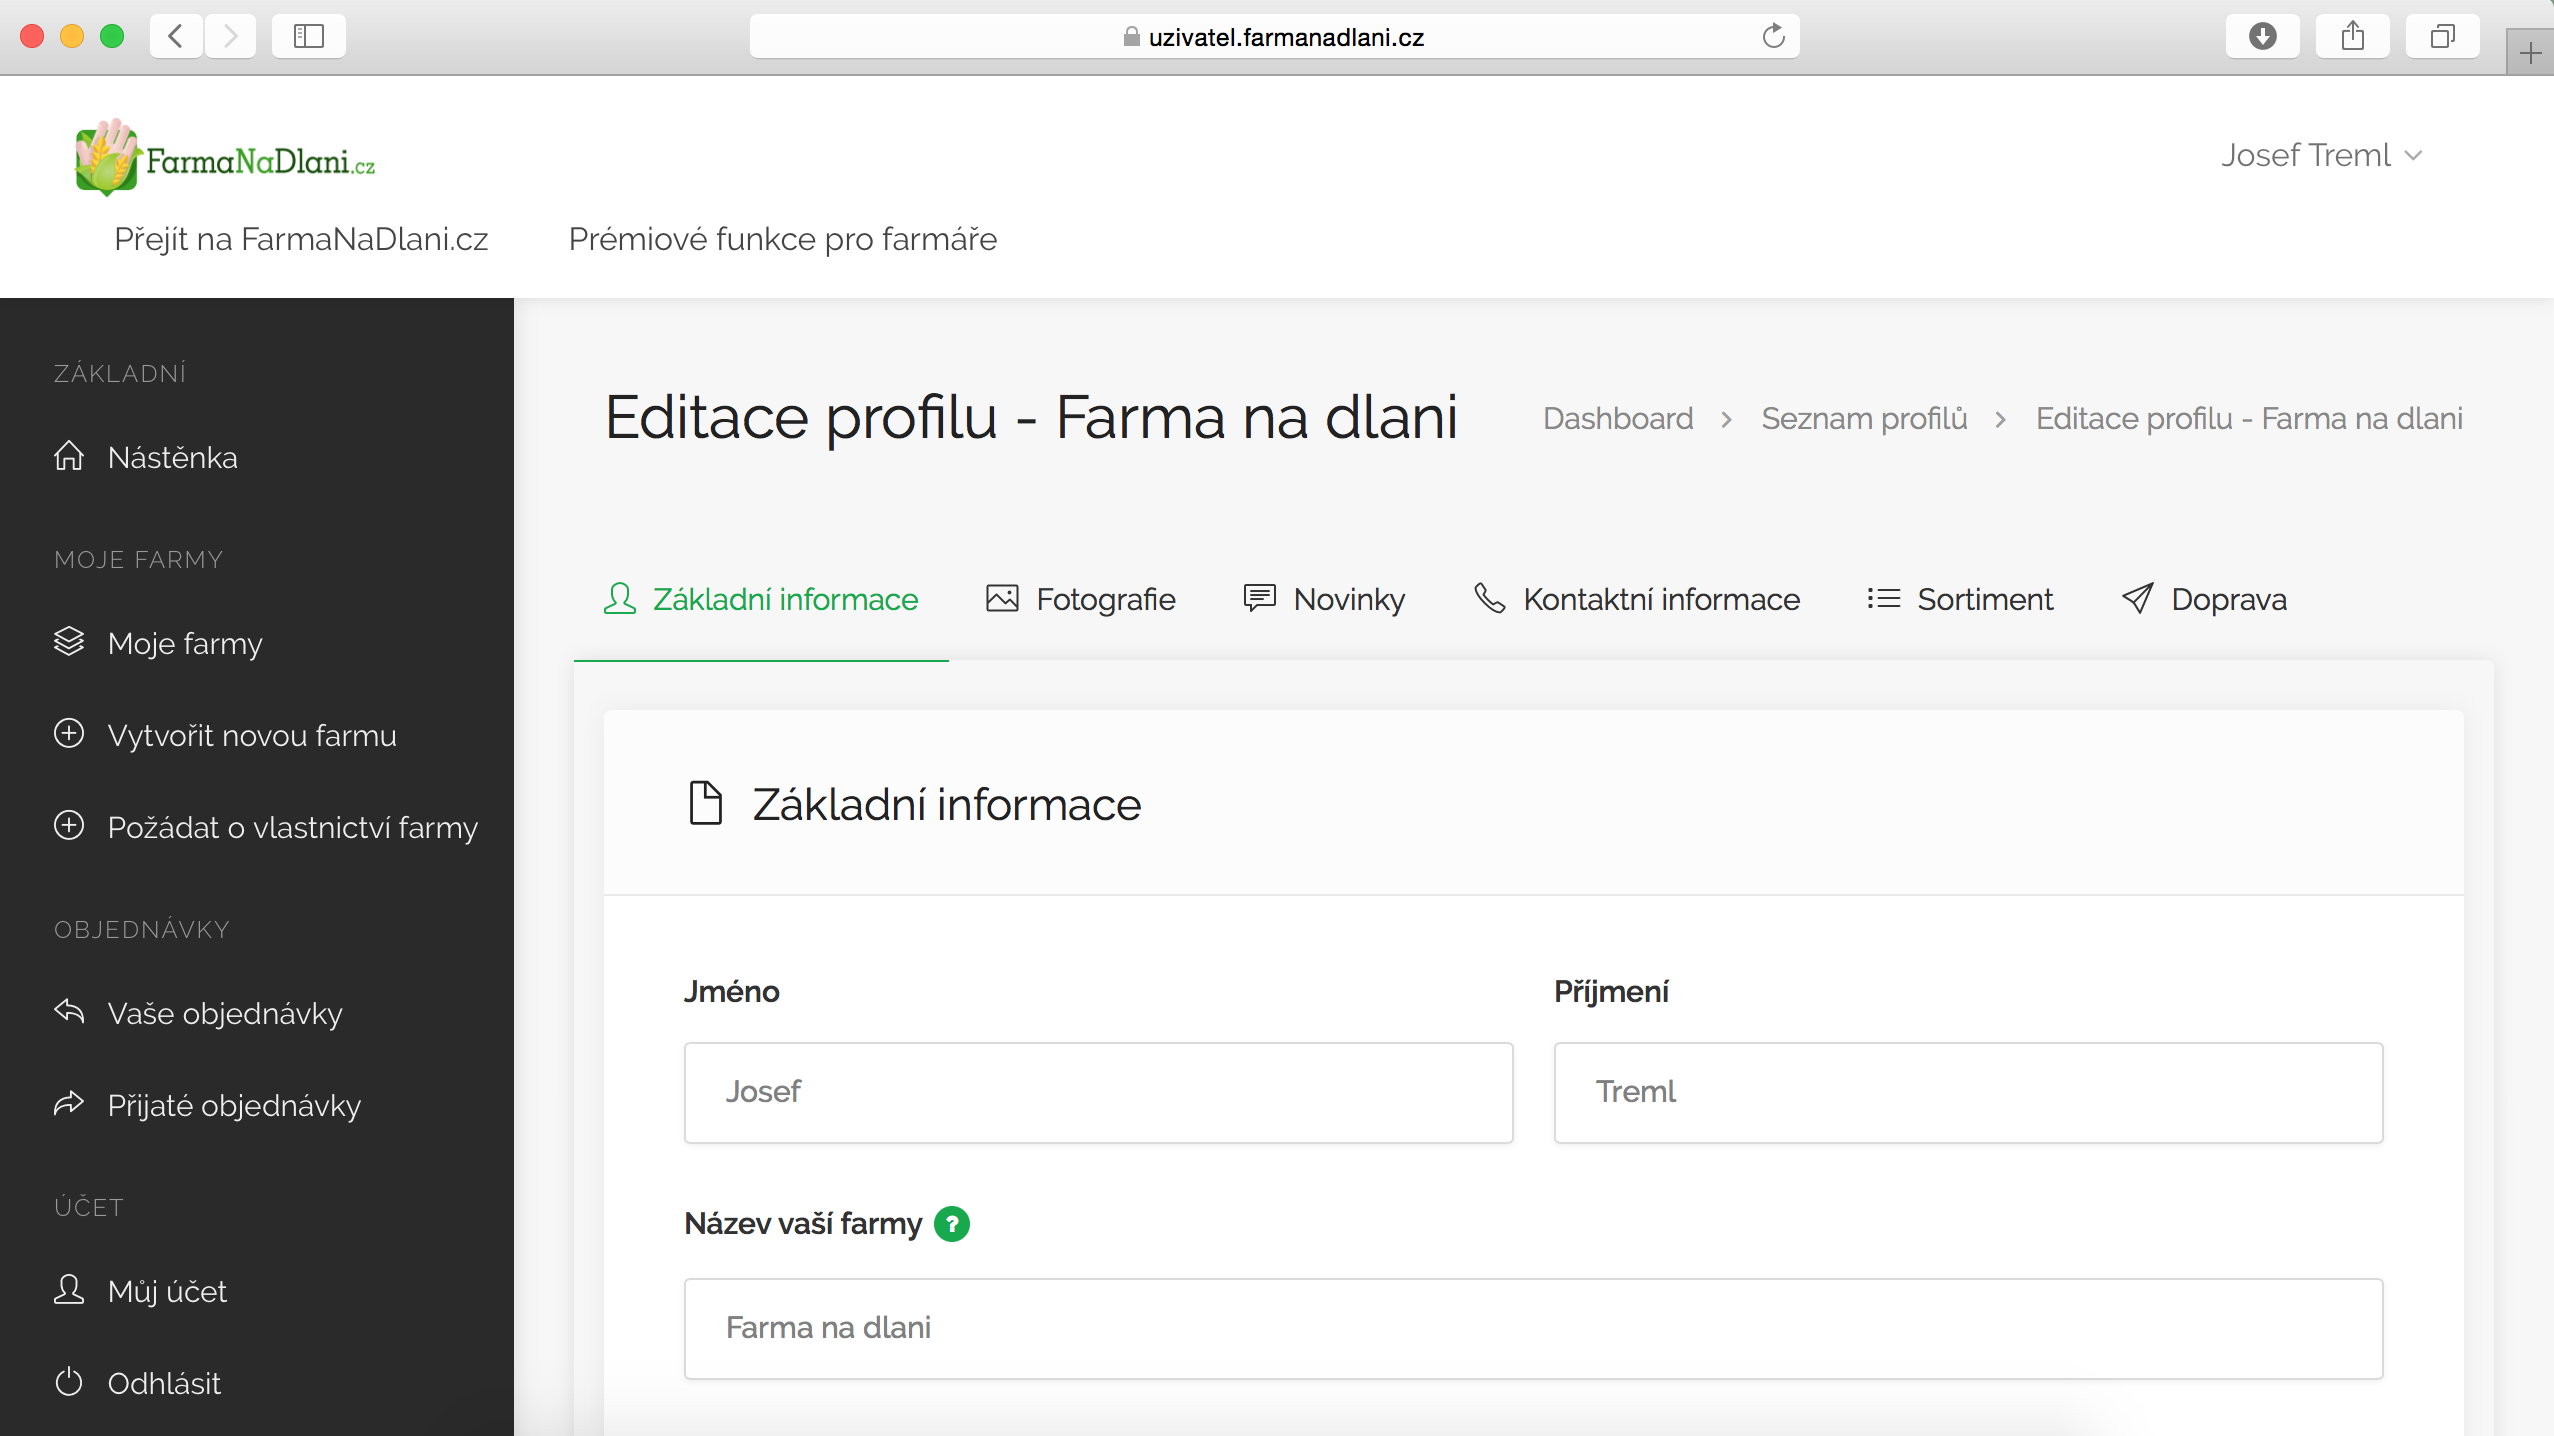Toggle the Safari sidebar icon

click(x=308, y=37)
